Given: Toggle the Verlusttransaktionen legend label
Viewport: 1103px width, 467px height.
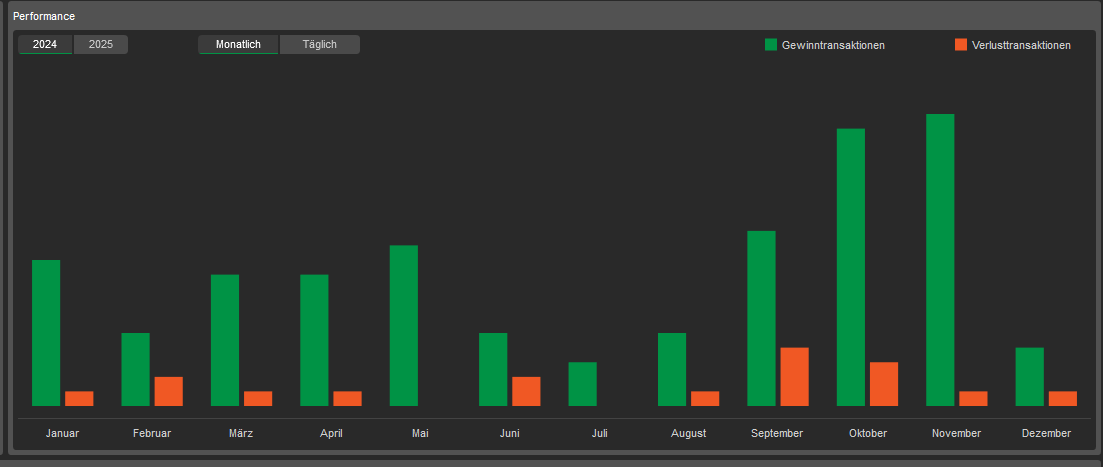Looking at the screenshot, I should point(1021,45).
